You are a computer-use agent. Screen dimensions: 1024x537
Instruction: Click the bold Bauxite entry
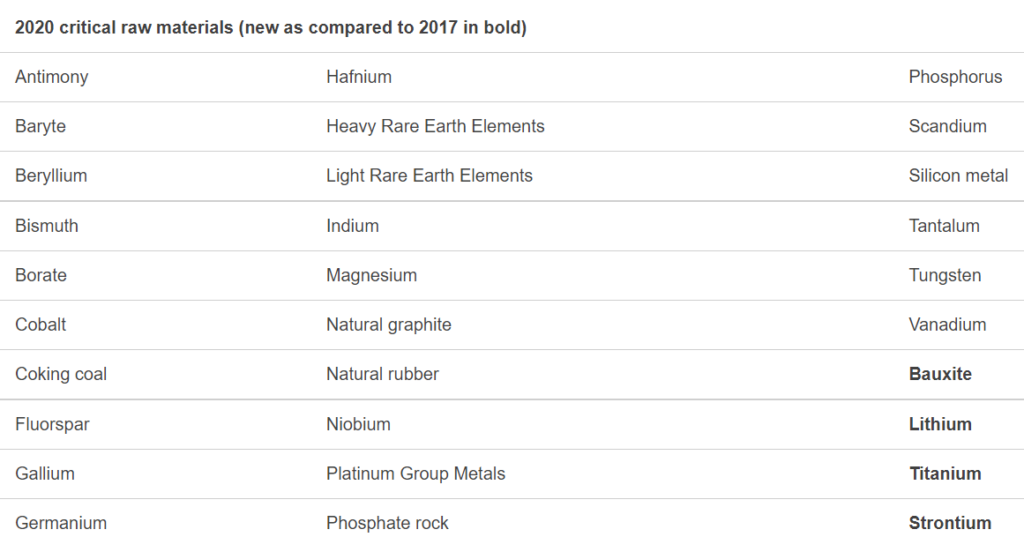(940, 374)
